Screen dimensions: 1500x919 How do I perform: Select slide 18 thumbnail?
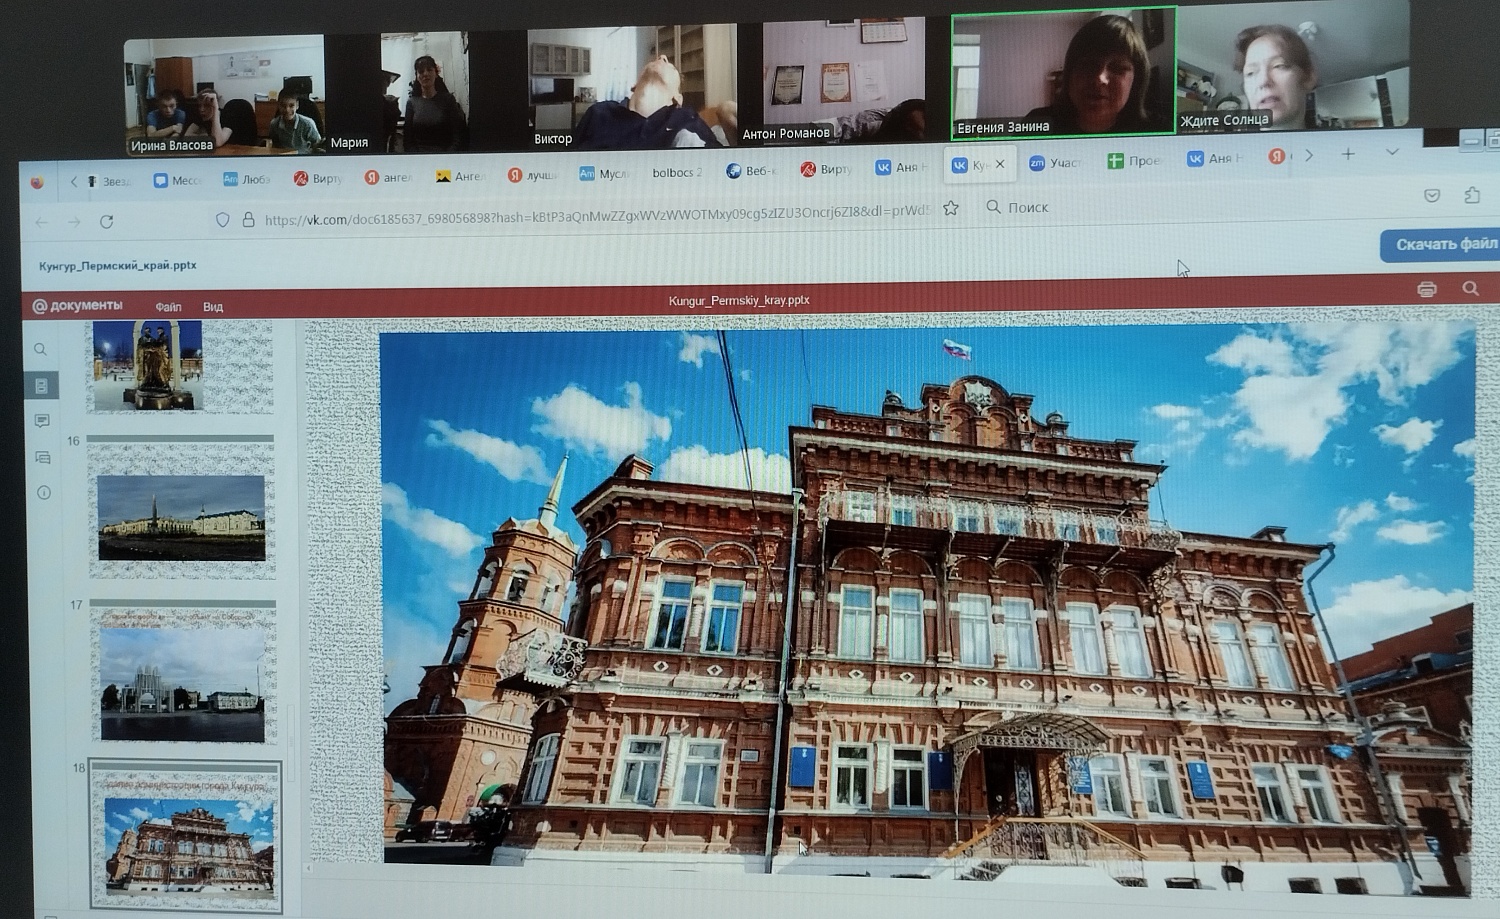[x=186, y=836]
